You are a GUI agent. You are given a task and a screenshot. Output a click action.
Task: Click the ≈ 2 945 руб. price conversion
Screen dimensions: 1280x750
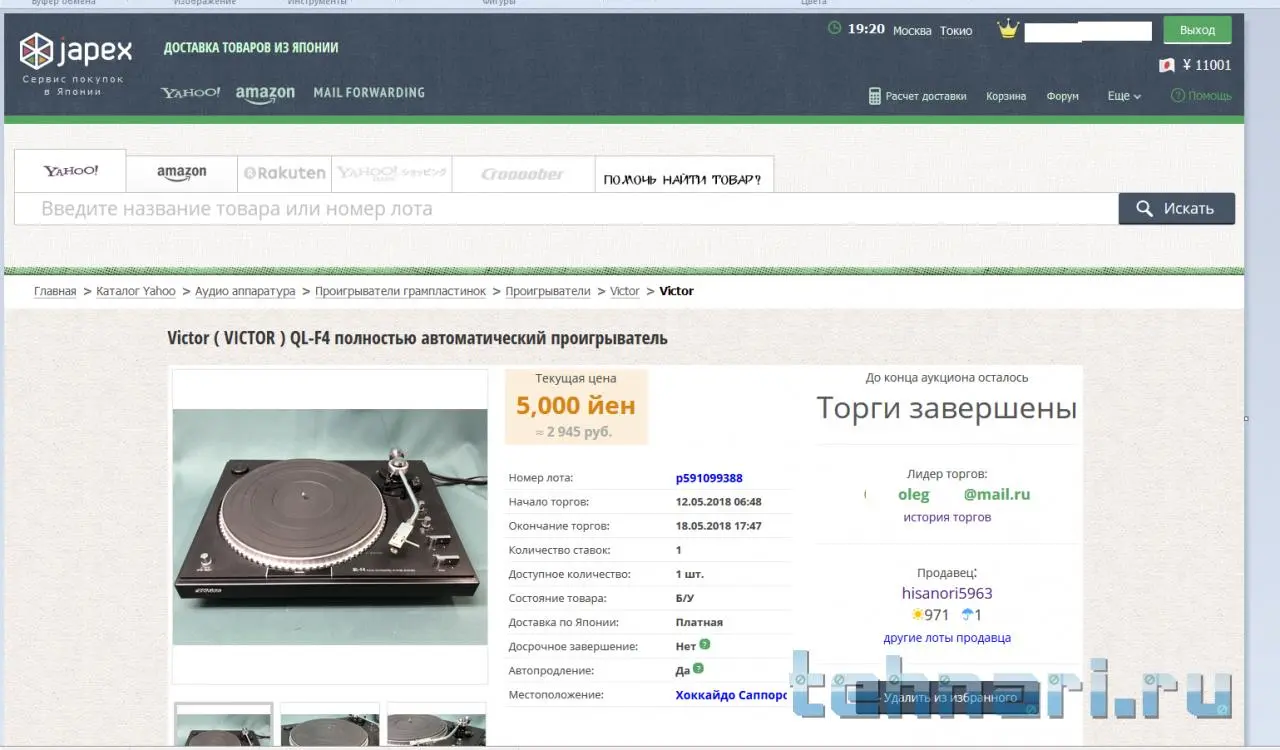coord(574,432)
